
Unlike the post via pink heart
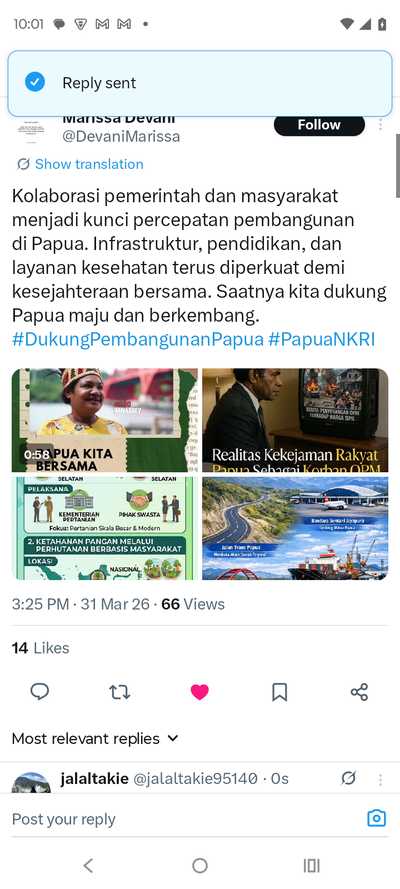[199, 692]
